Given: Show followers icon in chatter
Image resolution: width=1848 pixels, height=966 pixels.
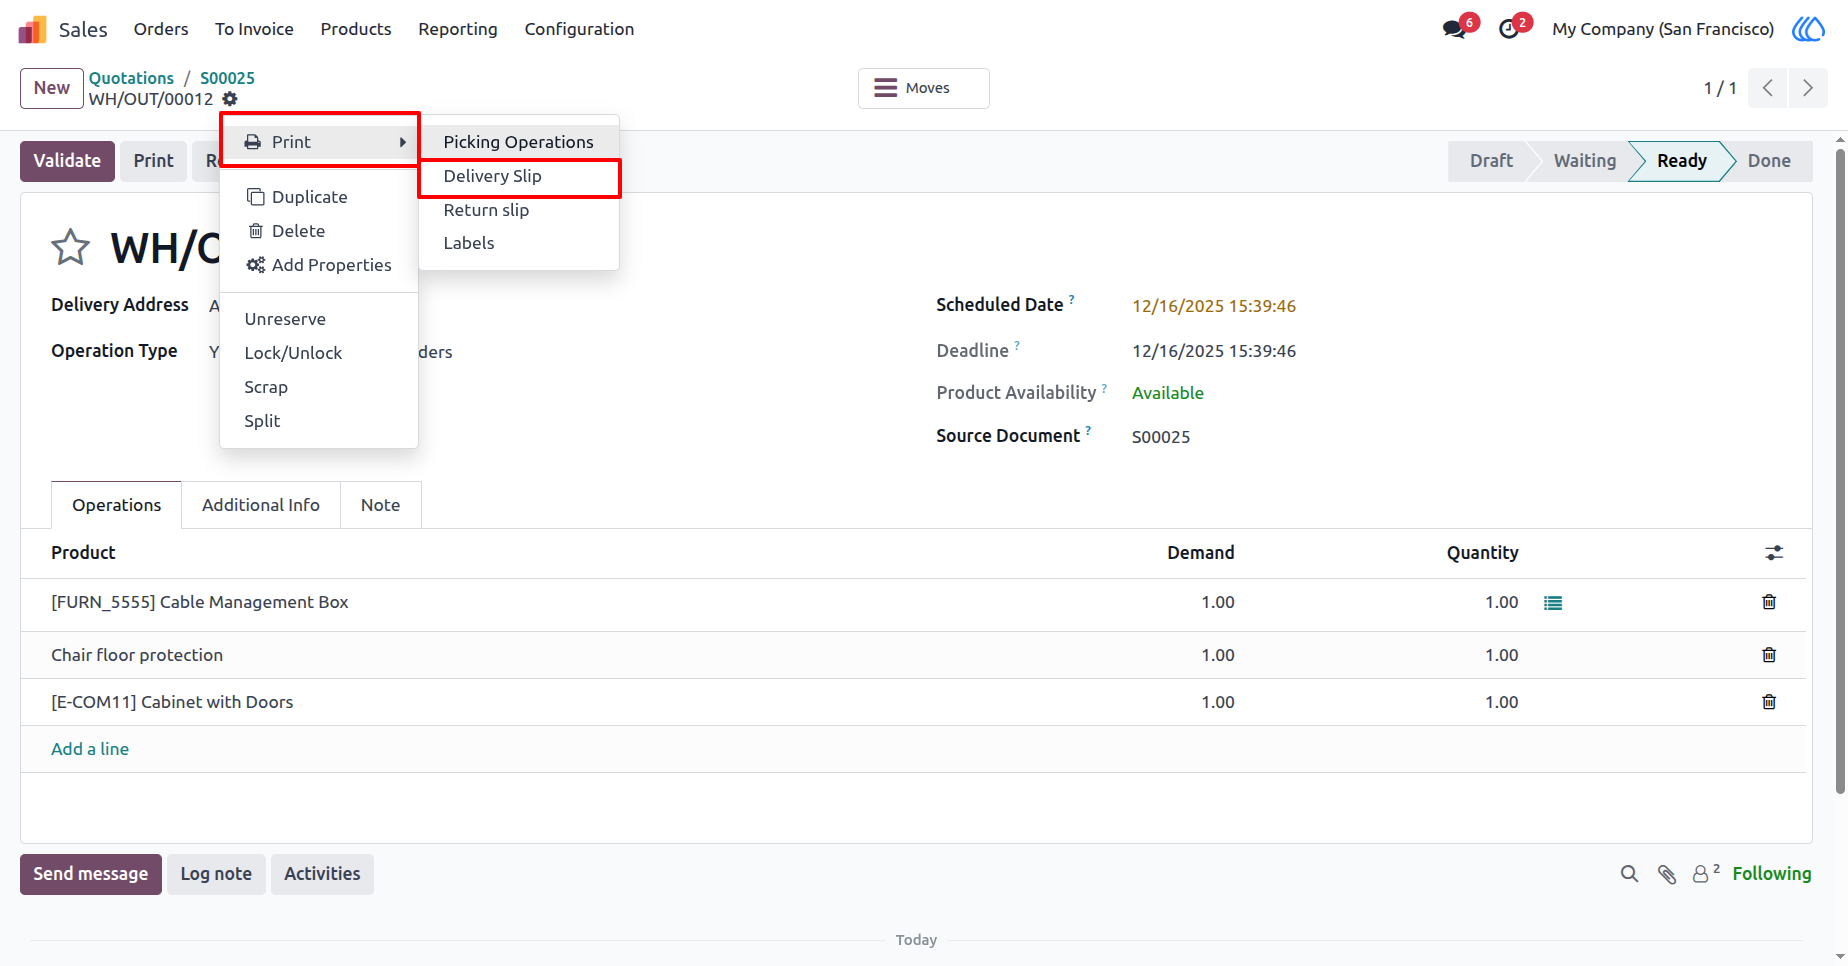Looking at the screenshot, I should tap(1705, 873).
